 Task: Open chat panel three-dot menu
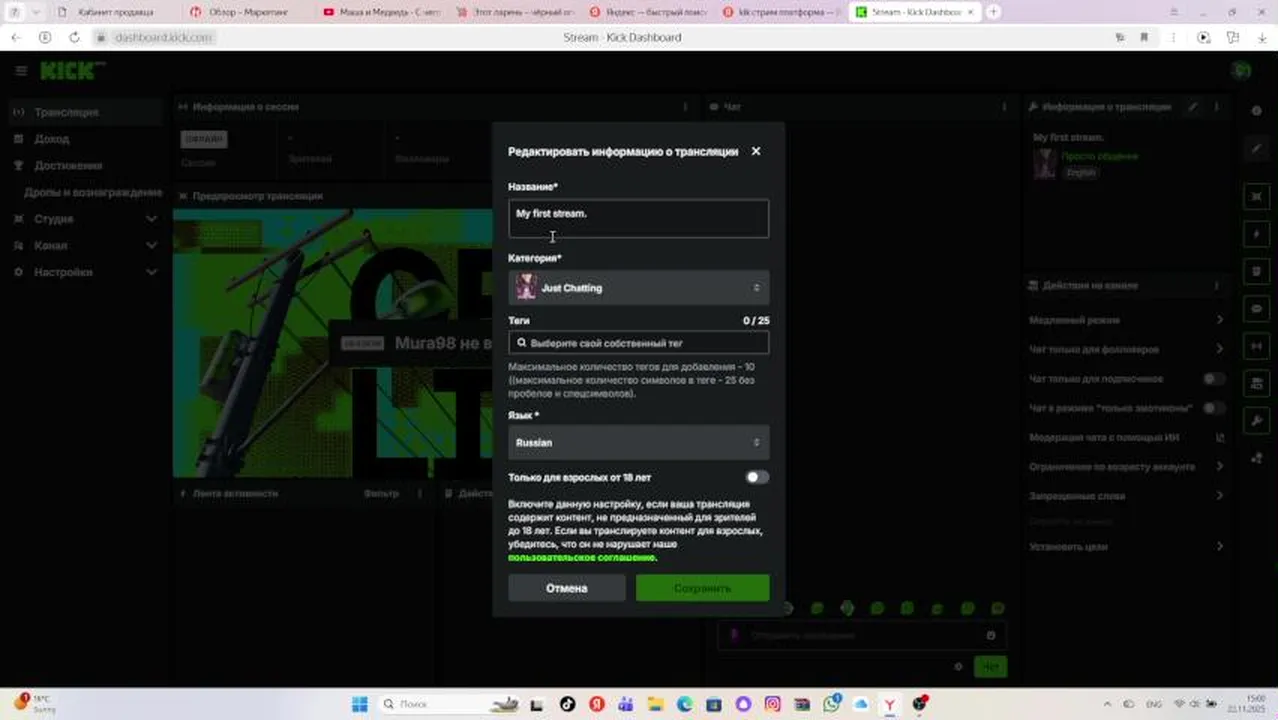click(x=1004, y=106)
